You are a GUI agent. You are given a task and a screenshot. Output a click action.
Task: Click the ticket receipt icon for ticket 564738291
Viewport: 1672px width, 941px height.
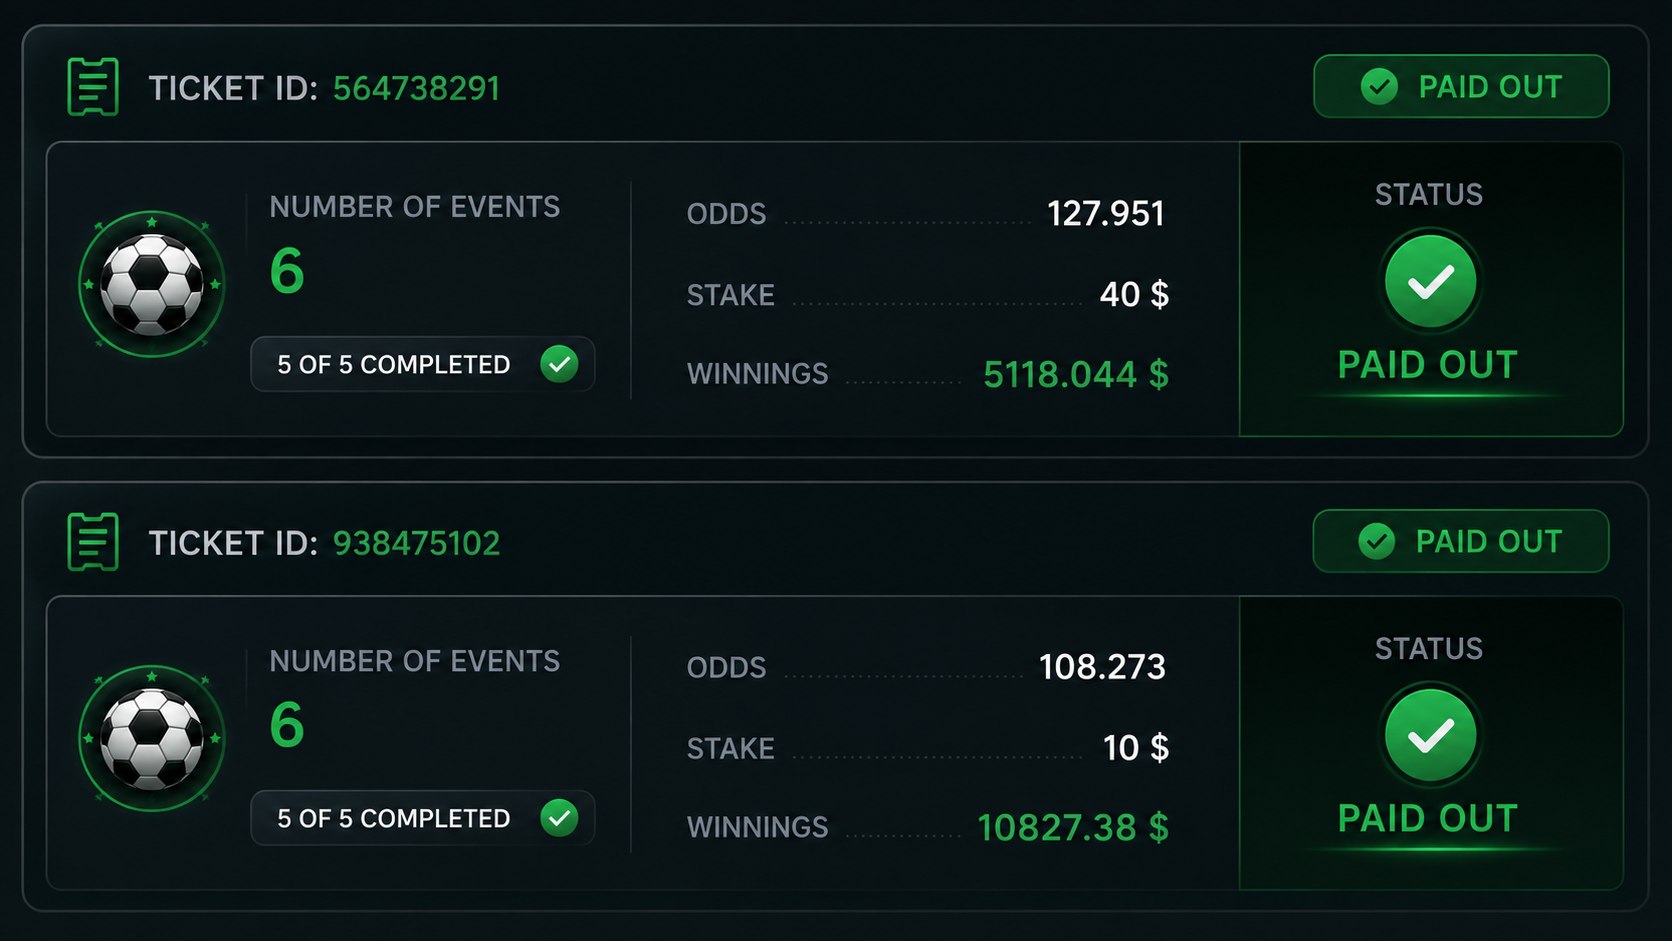click(93, 87)
